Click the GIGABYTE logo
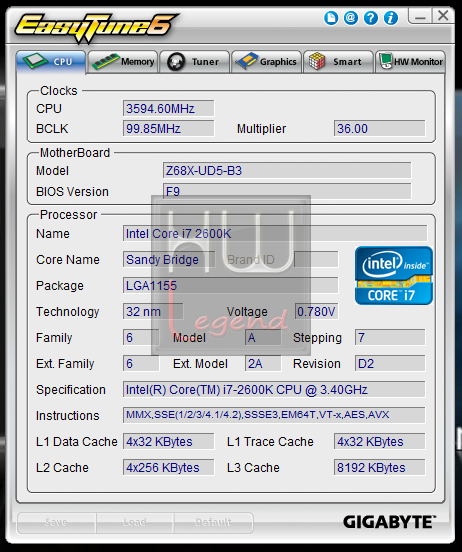 [x=389, y=522]
